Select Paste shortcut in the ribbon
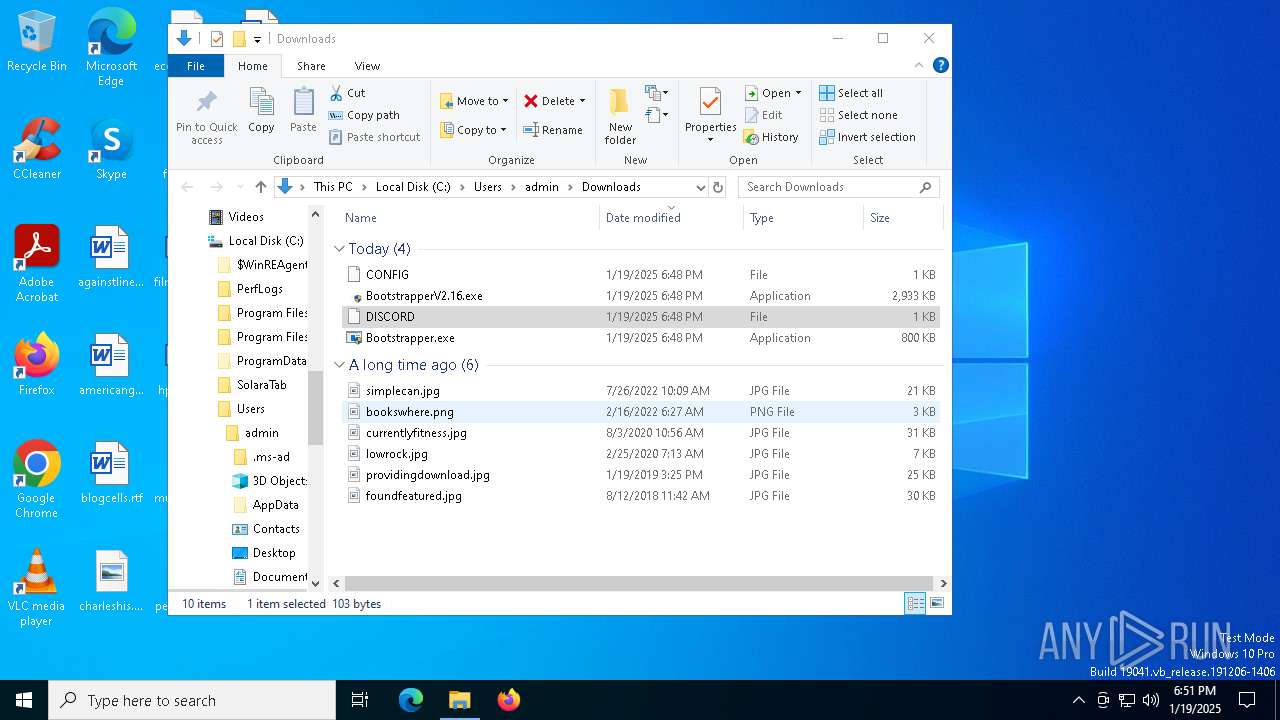 (374, 137)
